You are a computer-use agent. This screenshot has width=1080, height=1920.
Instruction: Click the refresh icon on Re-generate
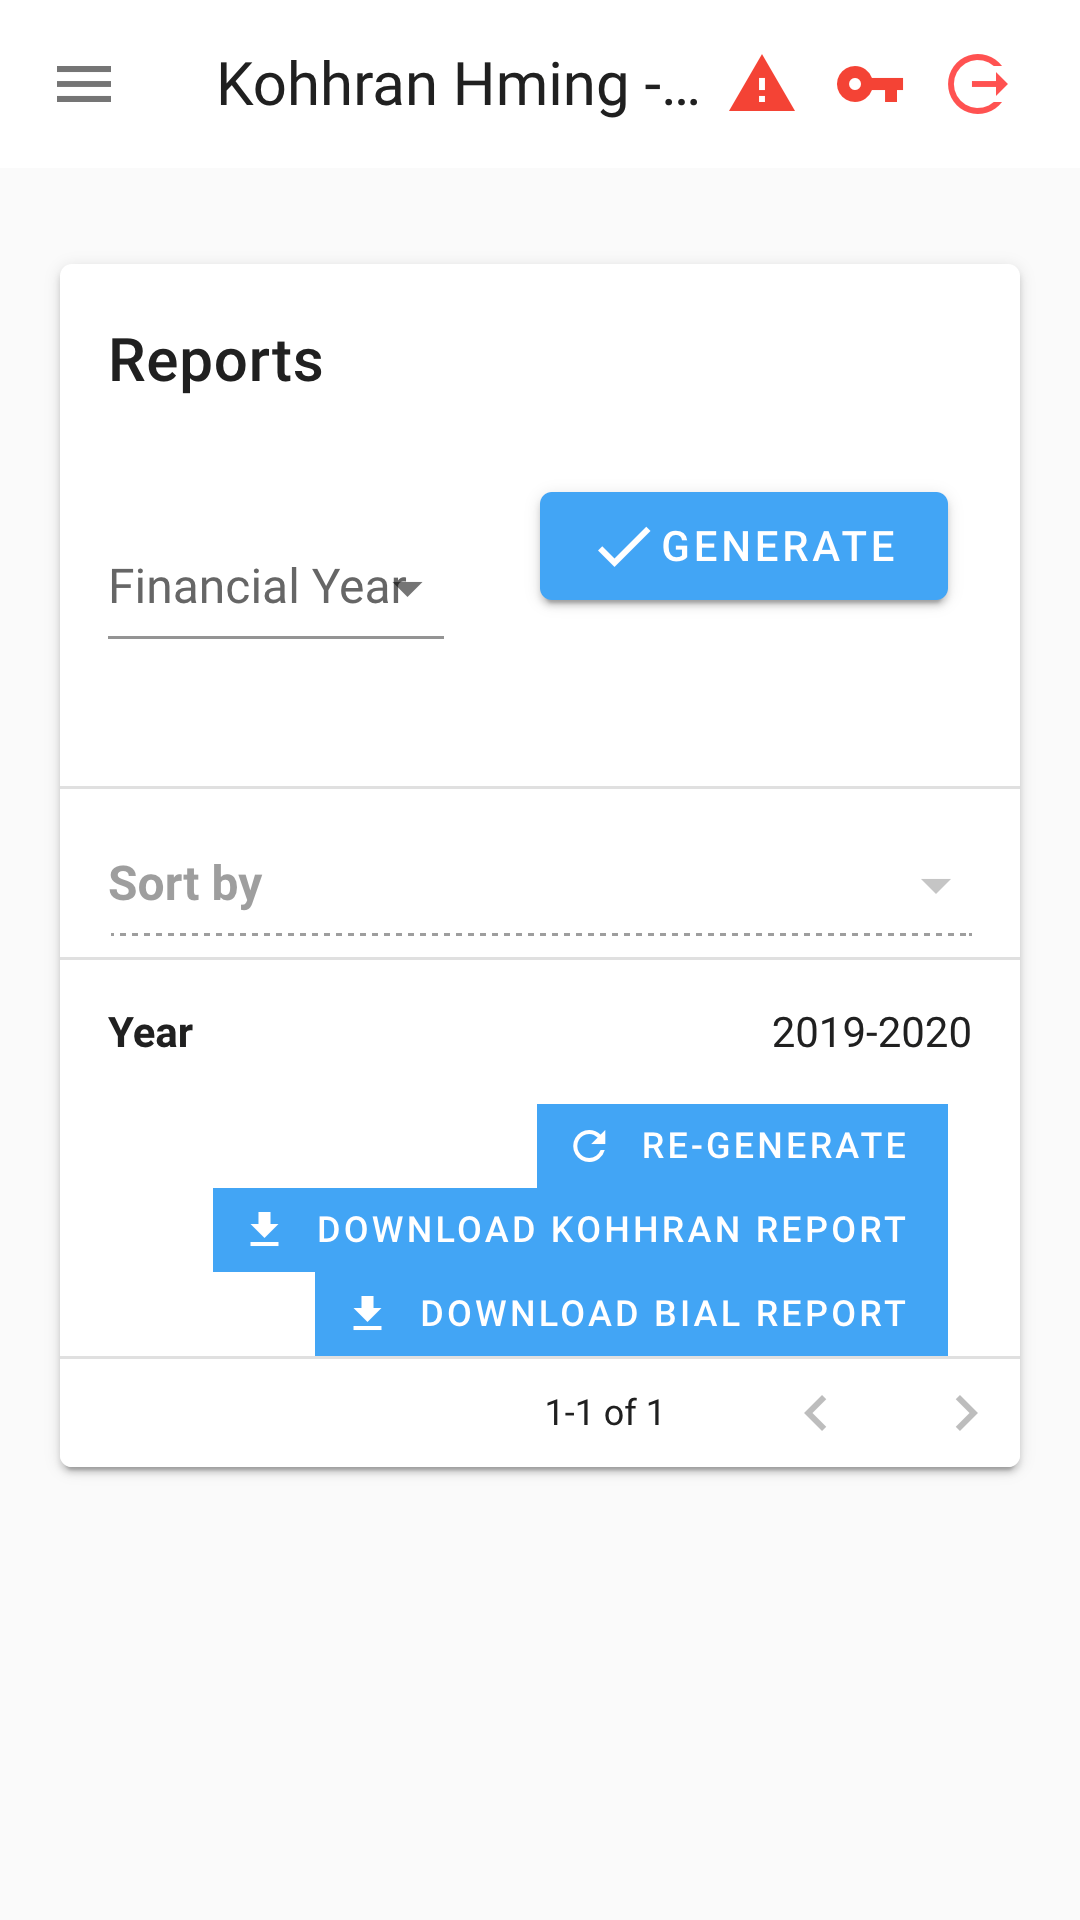click(590, 1145)
